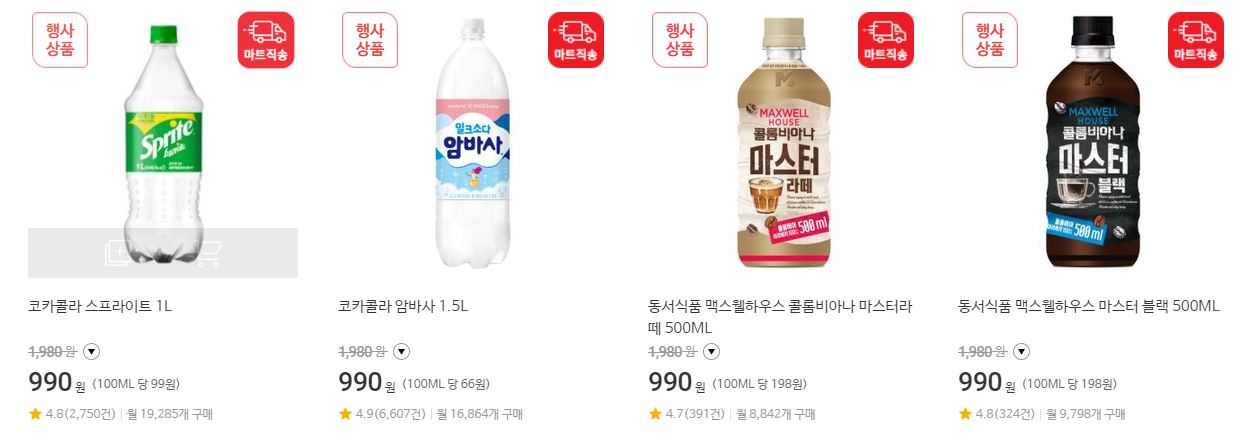Click the 암바사 bottle product image
The width and height of the screenshot is (1237, 444).
point(473,145)
